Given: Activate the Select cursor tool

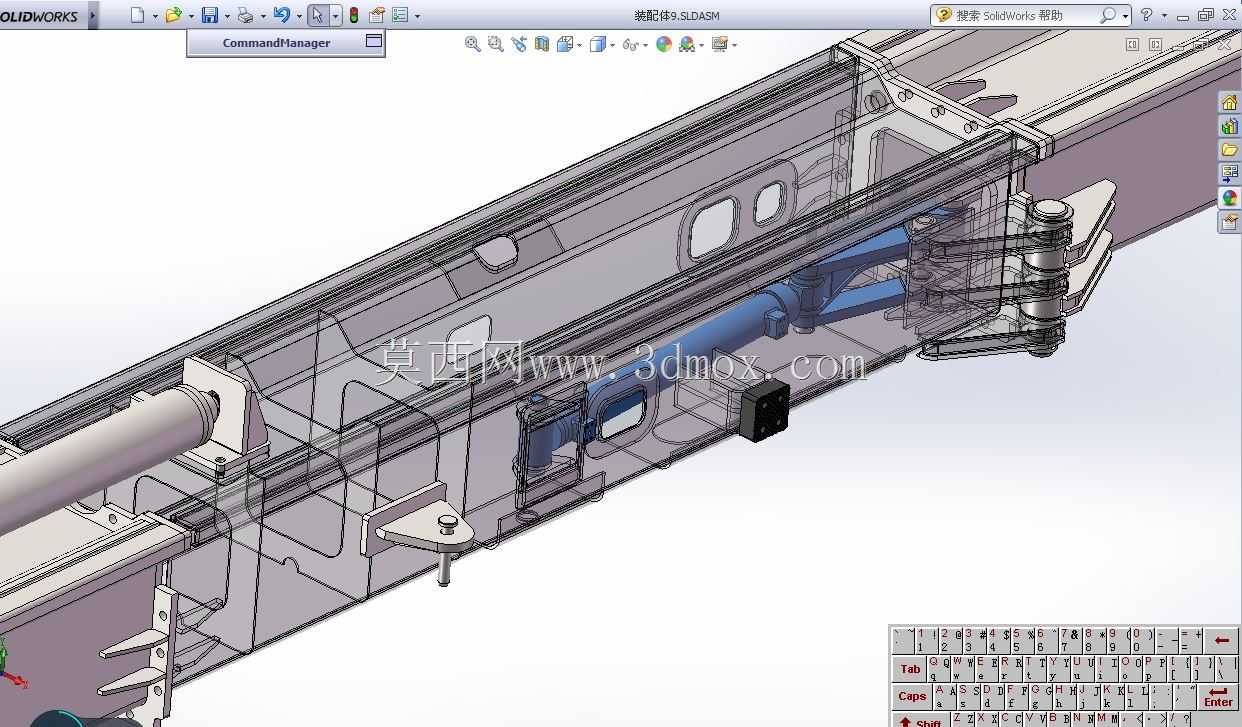Looking at the screenshot, I should pos(317,15).
